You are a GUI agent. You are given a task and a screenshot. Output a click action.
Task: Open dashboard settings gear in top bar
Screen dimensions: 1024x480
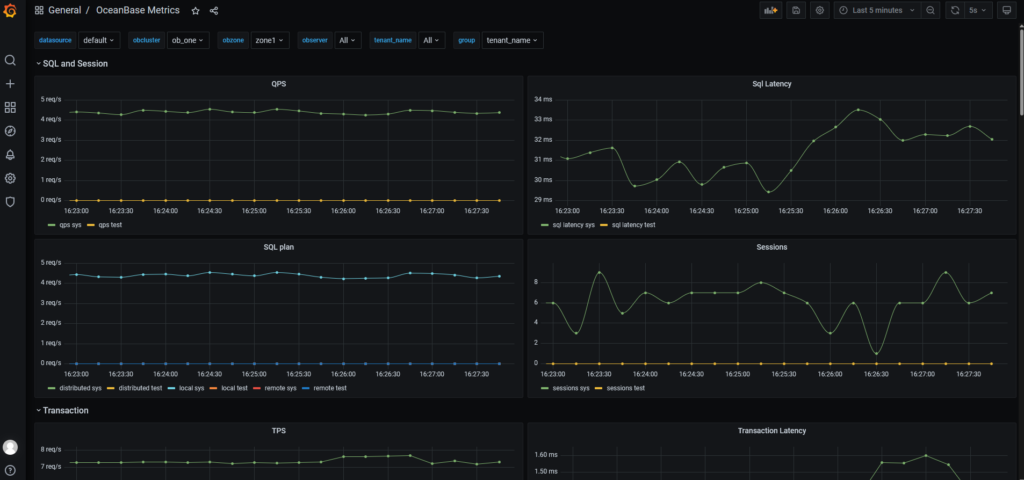point(820,10)
